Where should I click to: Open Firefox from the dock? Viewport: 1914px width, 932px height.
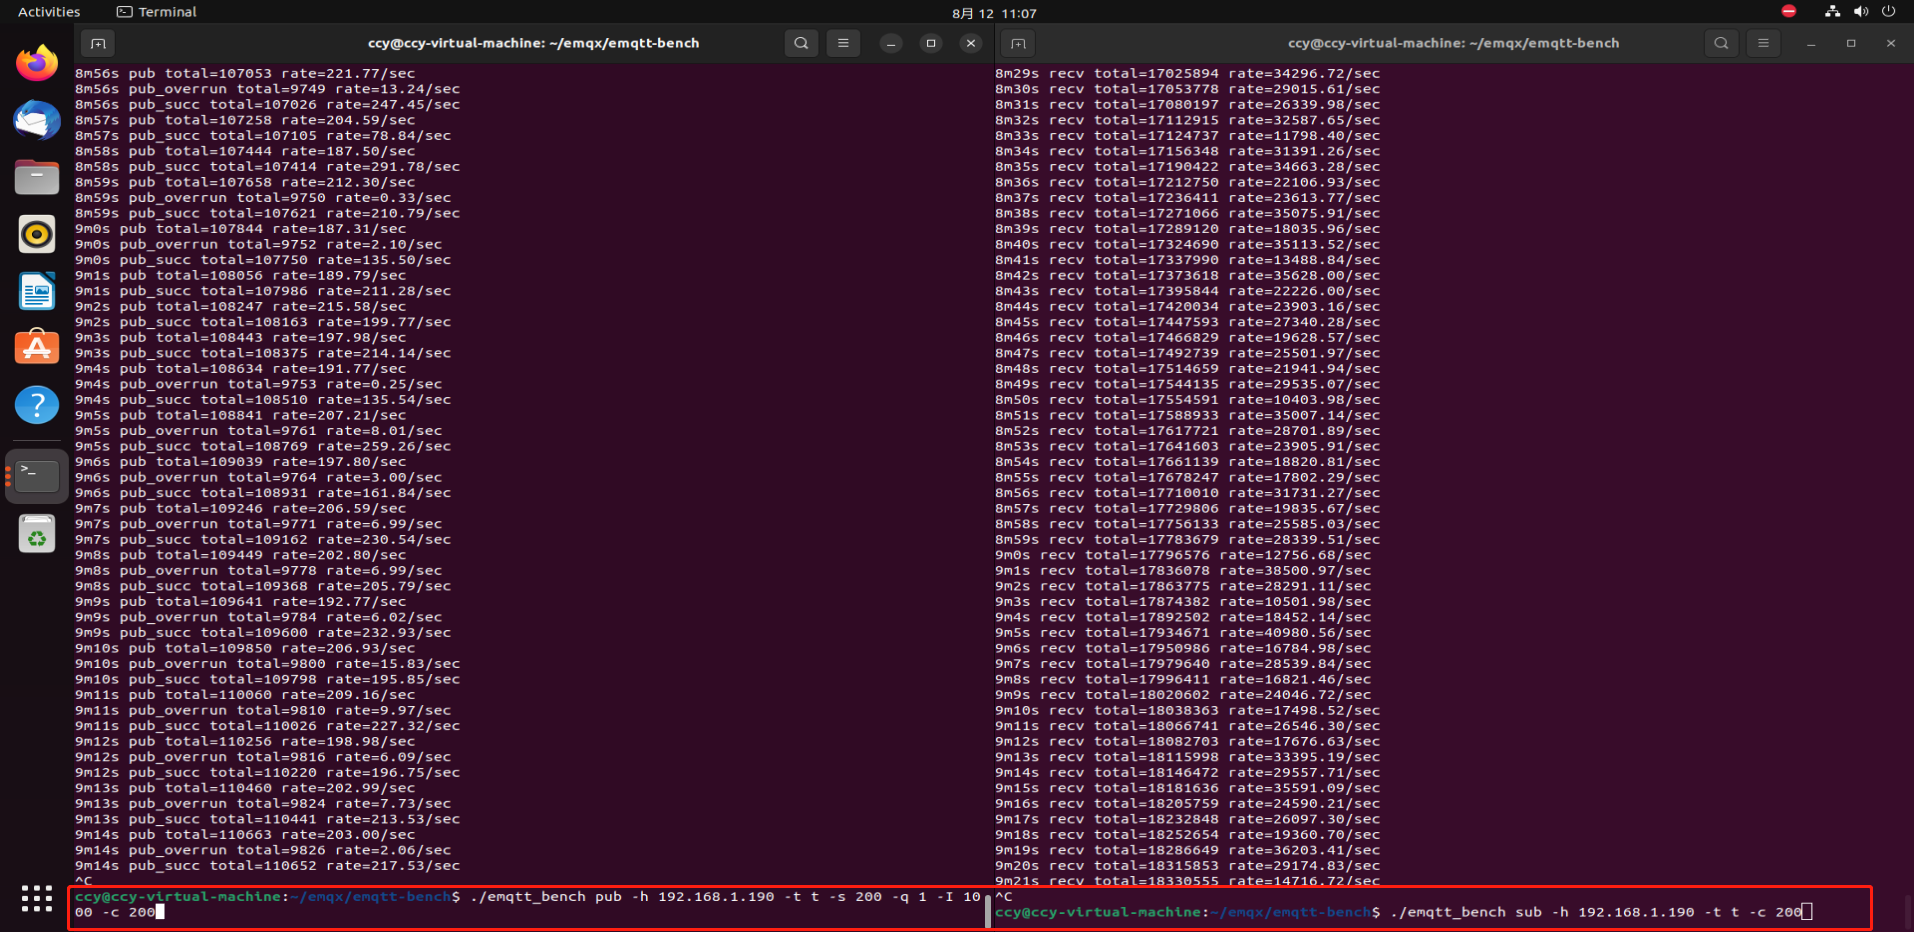[x=37, y=62]
